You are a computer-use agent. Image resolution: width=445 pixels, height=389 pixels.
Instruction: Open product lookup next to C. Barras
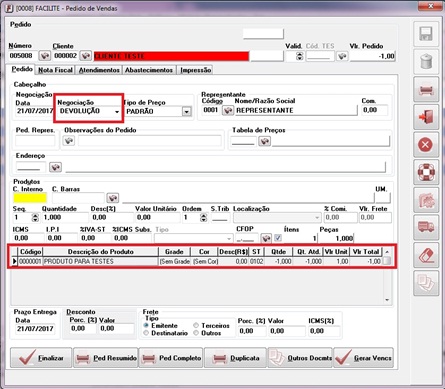113,198
